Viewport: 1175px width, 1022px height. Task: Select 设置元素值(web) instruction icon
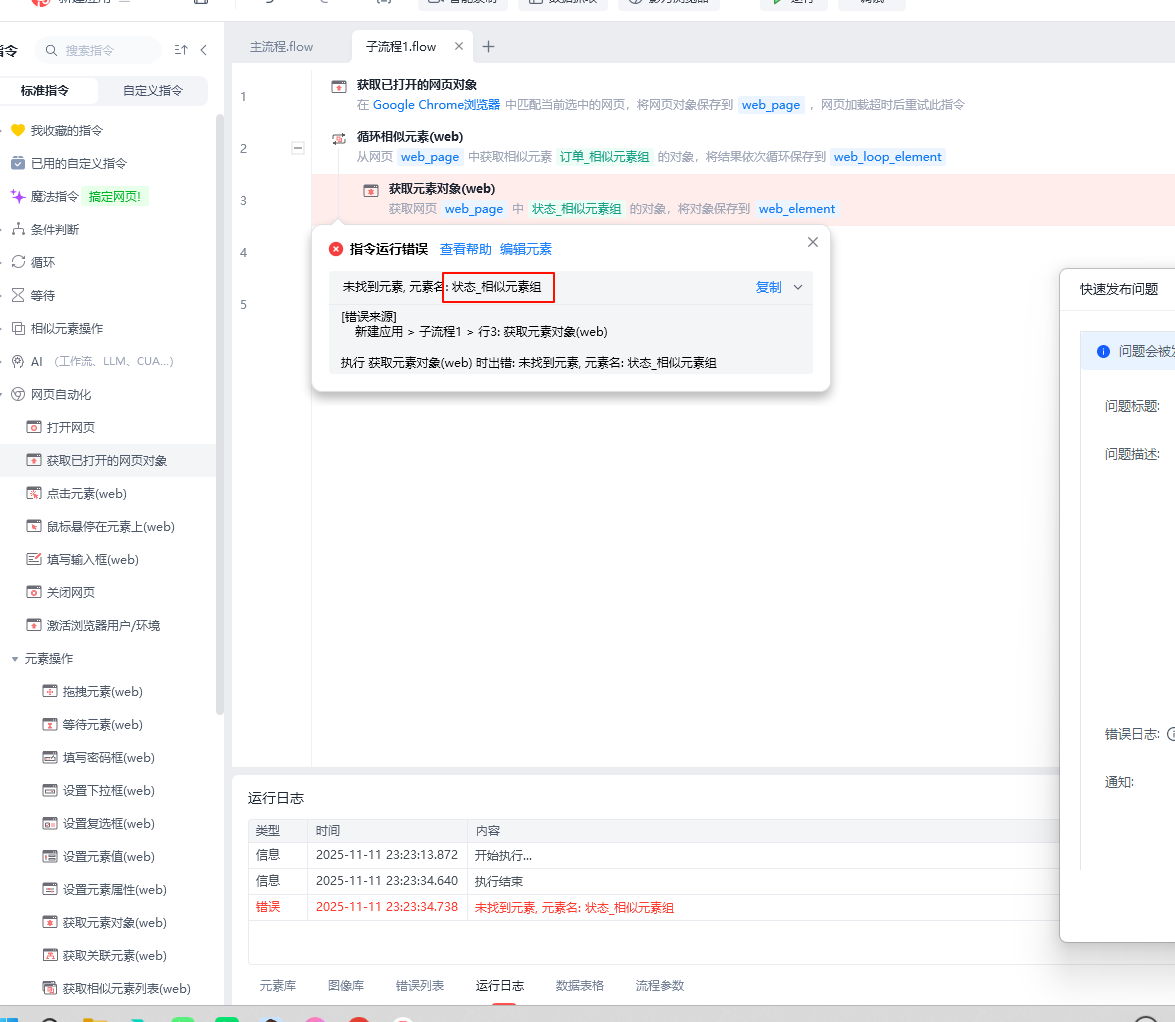(49, 856)
